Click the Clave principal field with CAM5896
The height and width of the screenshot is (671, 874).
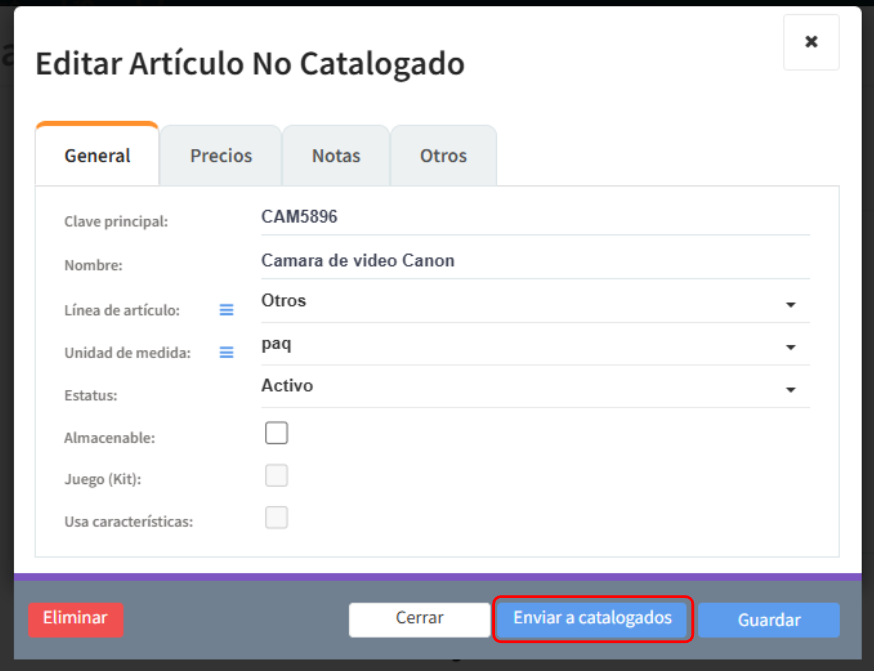[534, 216]
